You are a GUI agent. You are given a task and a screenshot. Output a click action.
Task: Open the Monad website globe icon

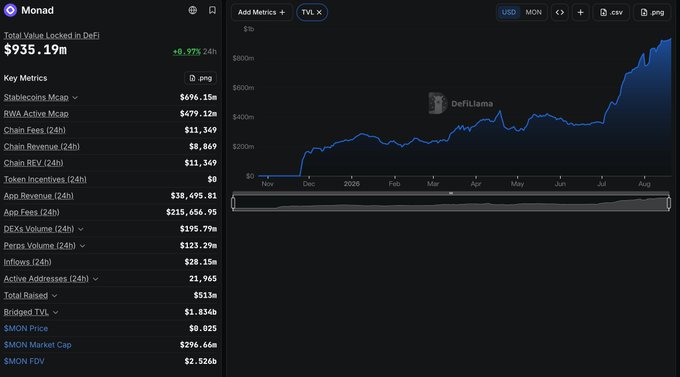click(193, 10)
